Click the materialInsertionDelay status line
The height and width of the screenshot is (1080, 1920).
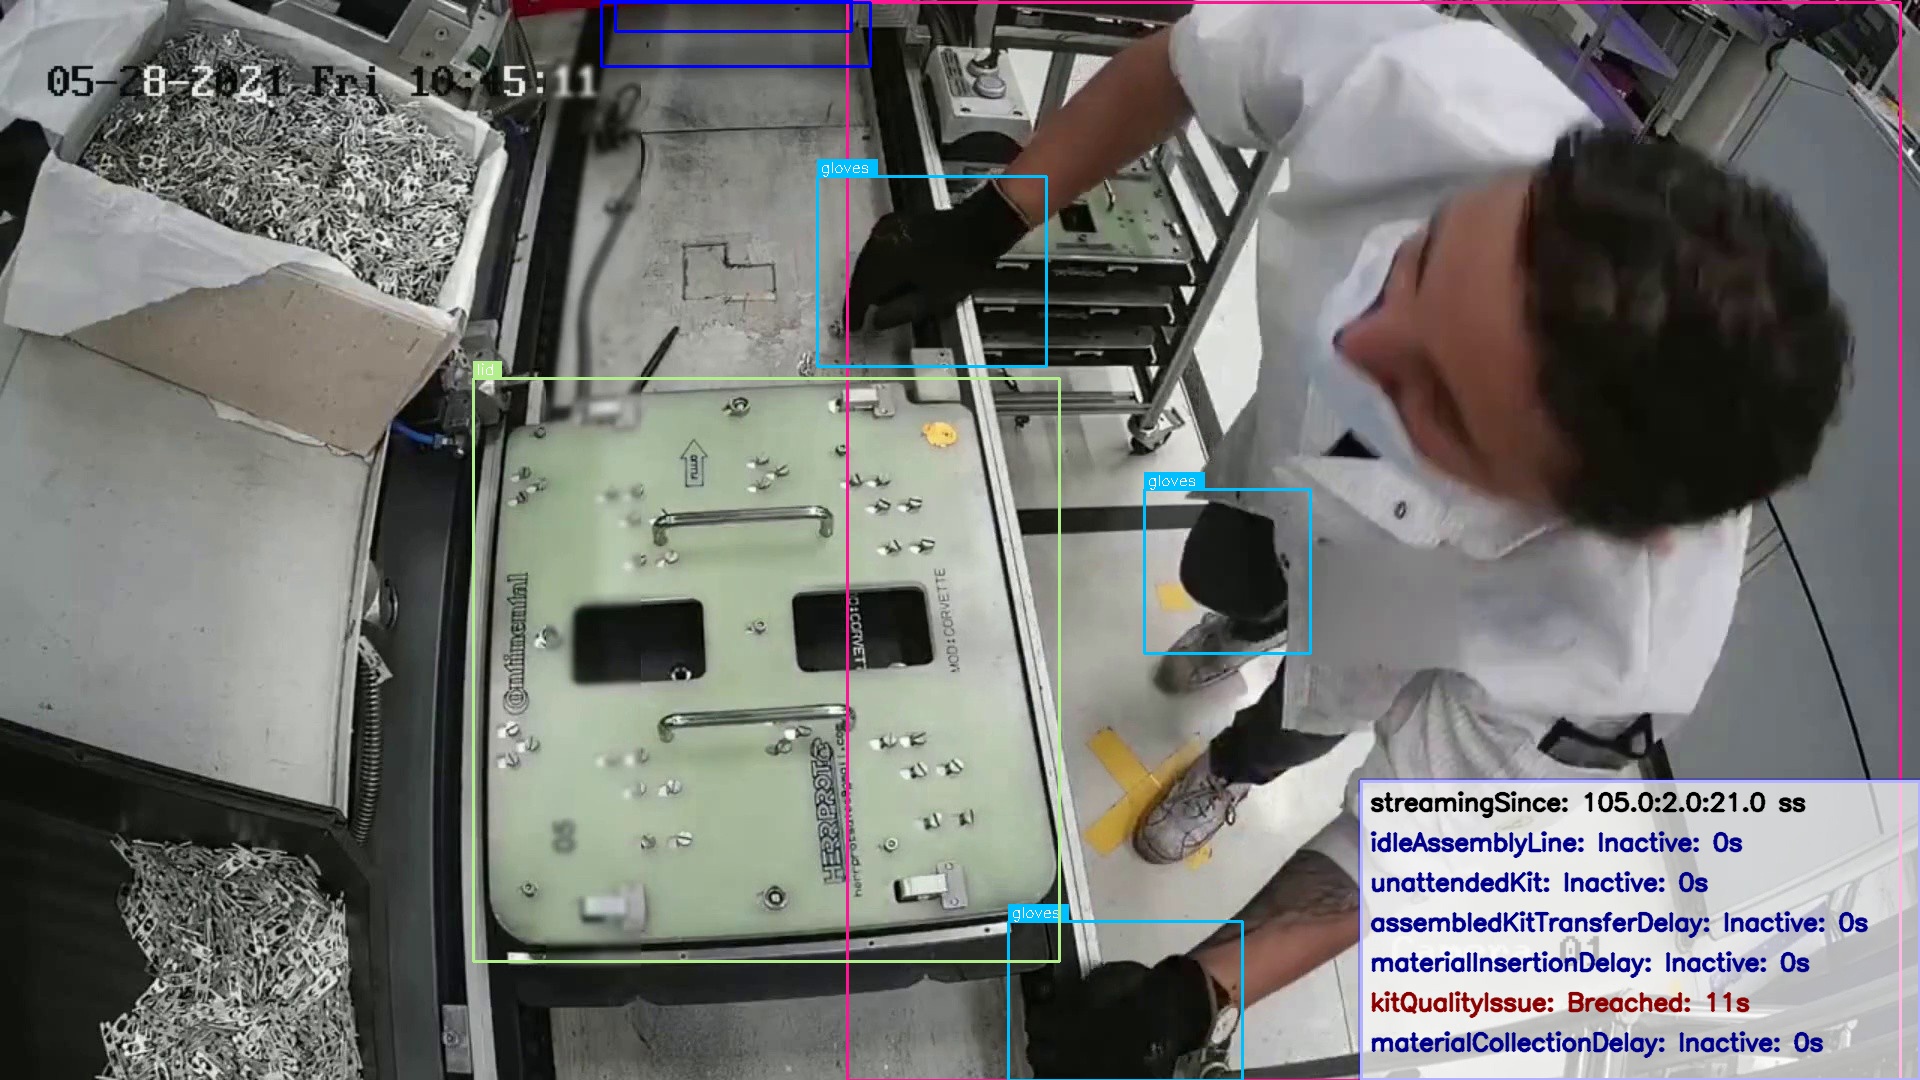tap(1588, 963)
